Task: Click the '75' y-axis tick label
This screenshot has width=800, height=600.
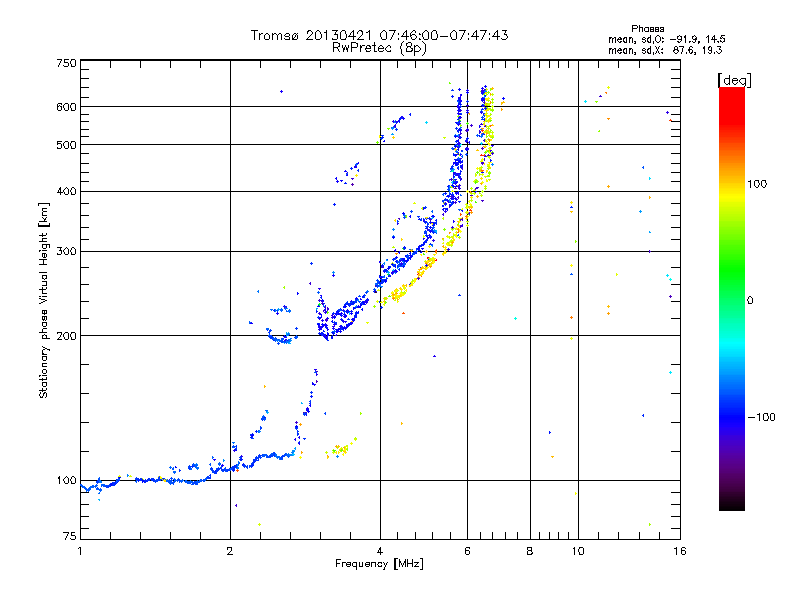Action: coord(70,536)
